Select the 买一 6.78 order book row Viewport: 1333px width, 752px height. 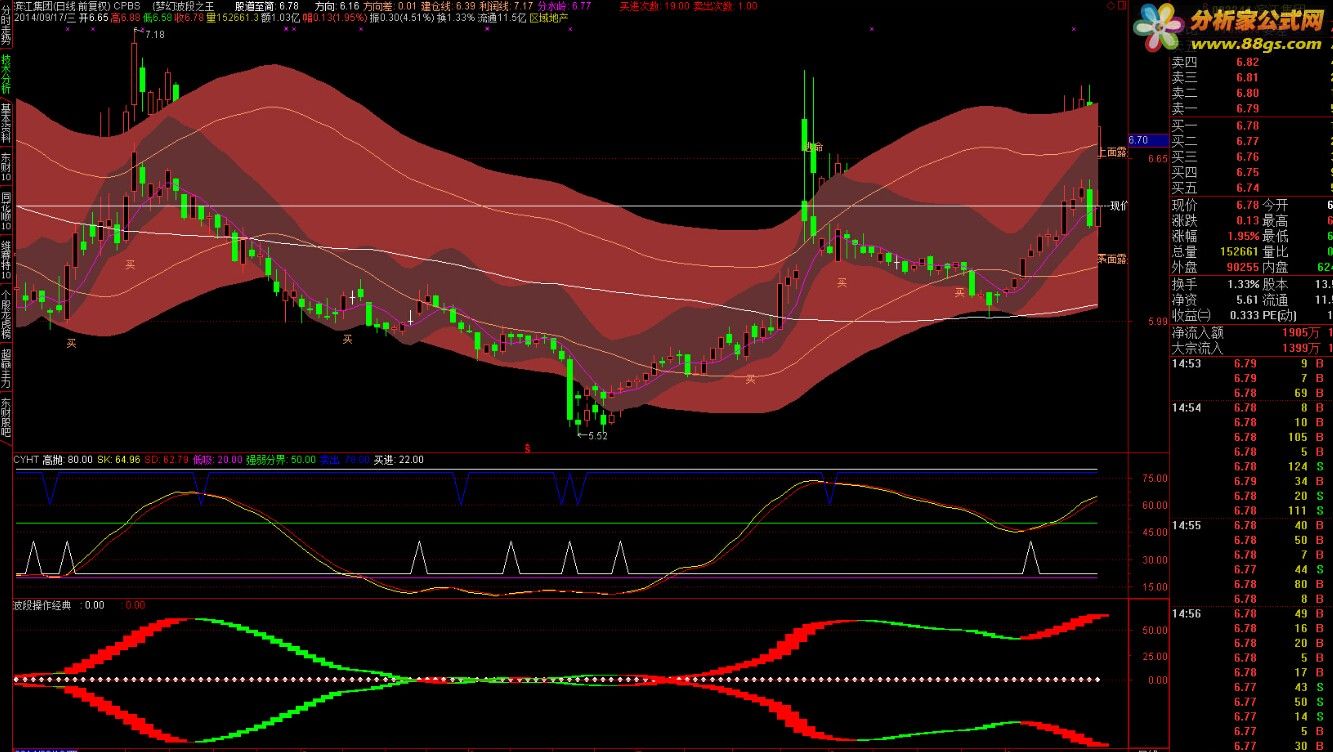pyautogui.click(x=1251, y=126)
